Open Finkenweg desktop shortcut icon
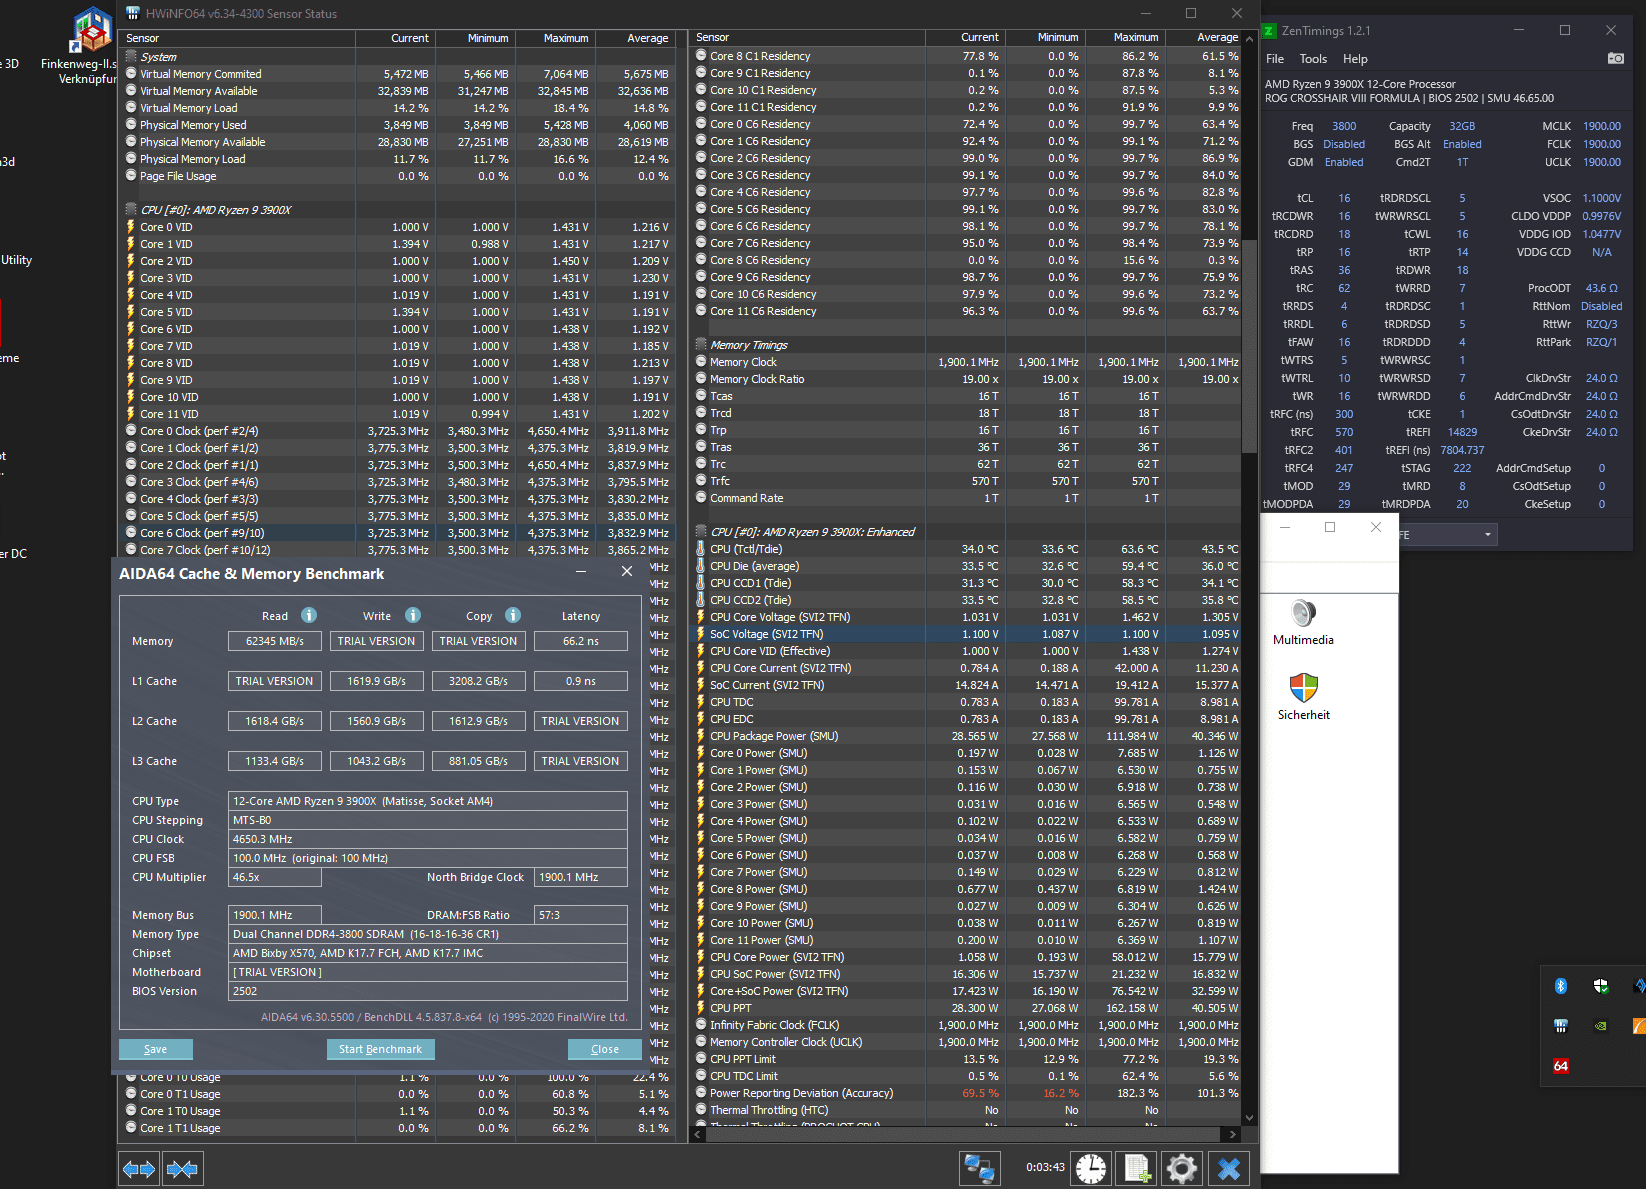Image resolution: width=1646 pixels, height=1189 pixels. tap(91, 30)
